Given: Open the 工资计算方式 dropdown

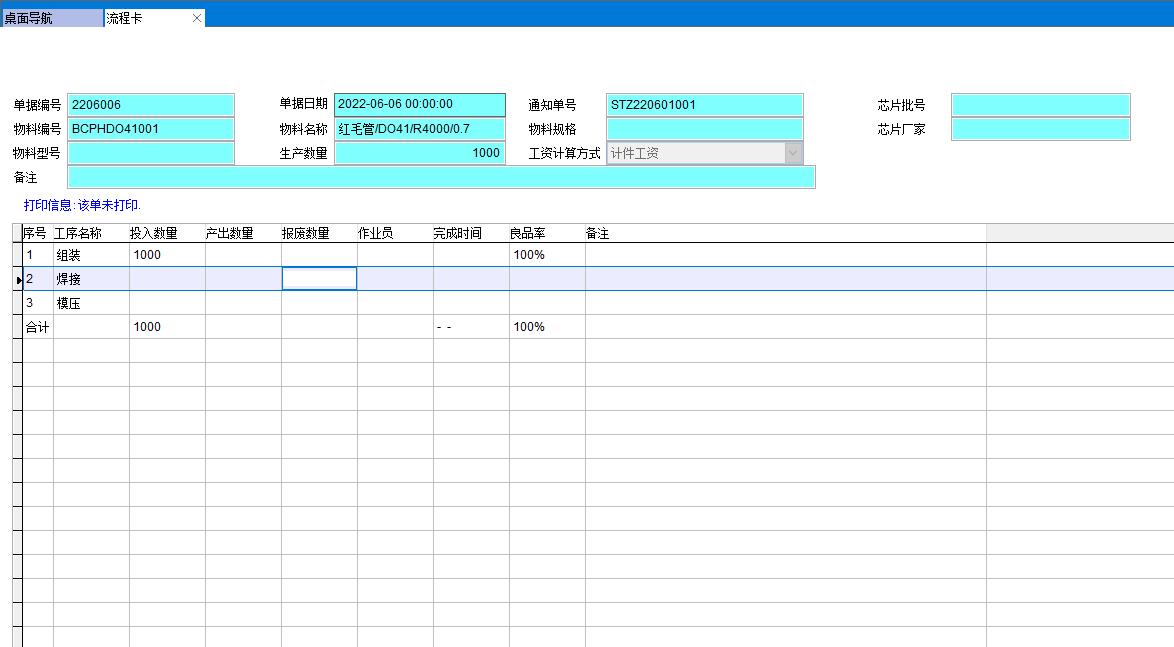Looking at the screenshot, I should 794,153.
